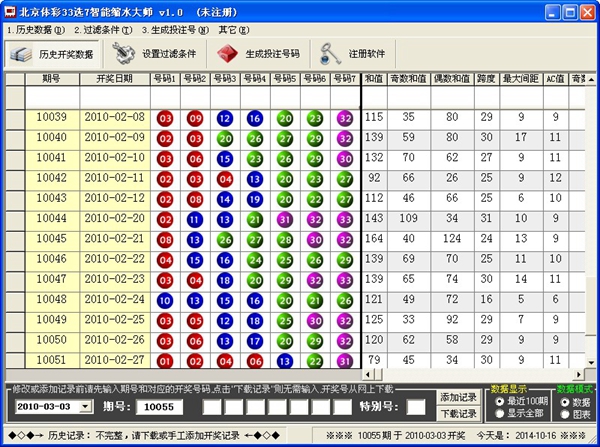Viewport: 600px width, 447px height.
Task: Open the date dropdown showing 2010-03-03
Action: tap(86, 406)
